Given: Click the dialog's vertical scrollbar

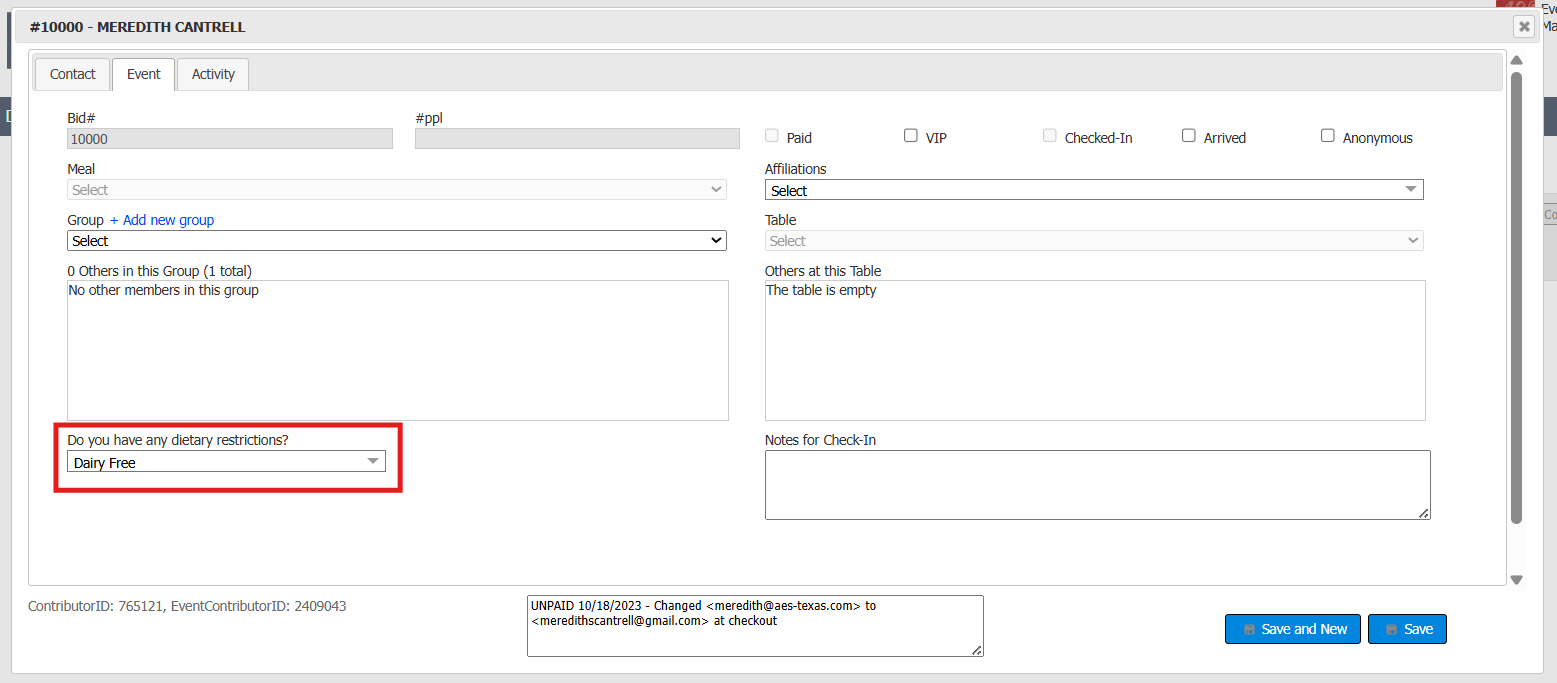Looking at the screenshot, I should (x=1516, y=300).
